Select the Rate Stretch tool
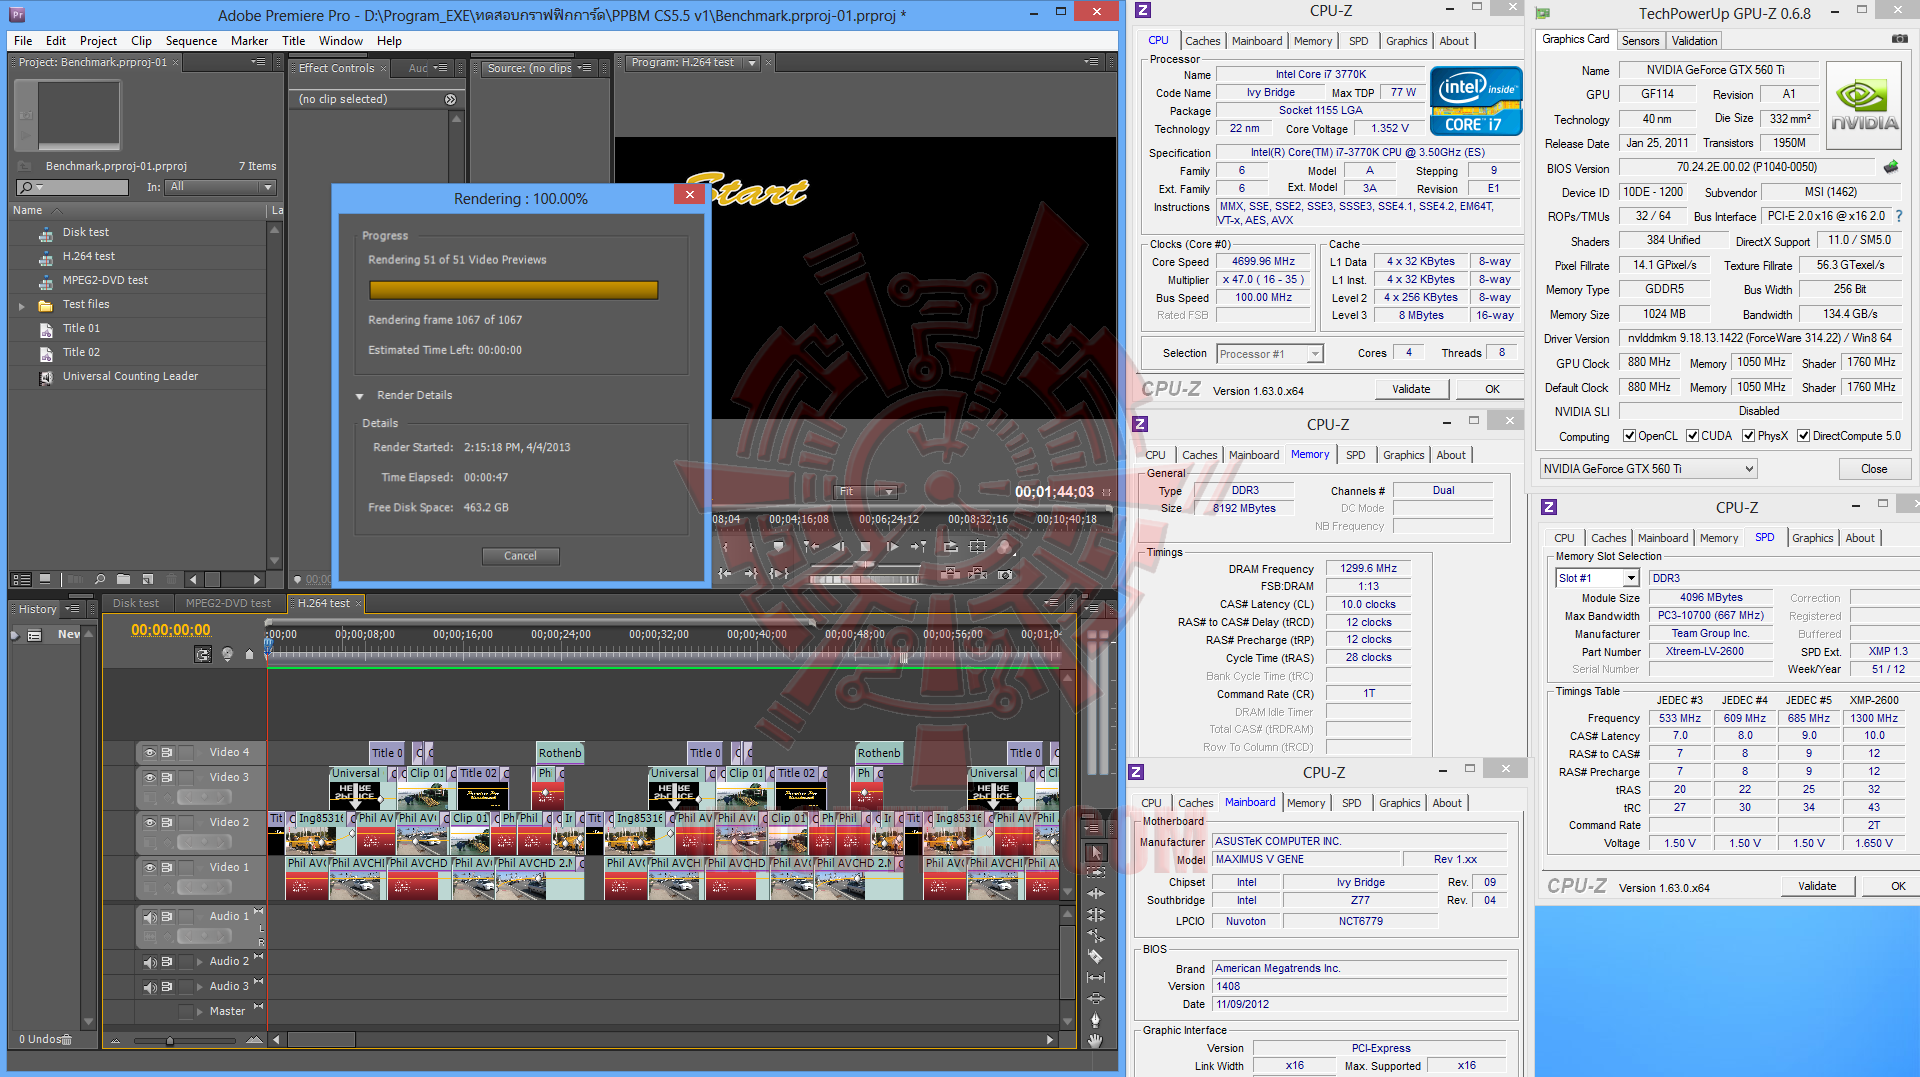The height and width of the screenshot is (1077, 1920). pyautogui.click(x=1096, y=936)
